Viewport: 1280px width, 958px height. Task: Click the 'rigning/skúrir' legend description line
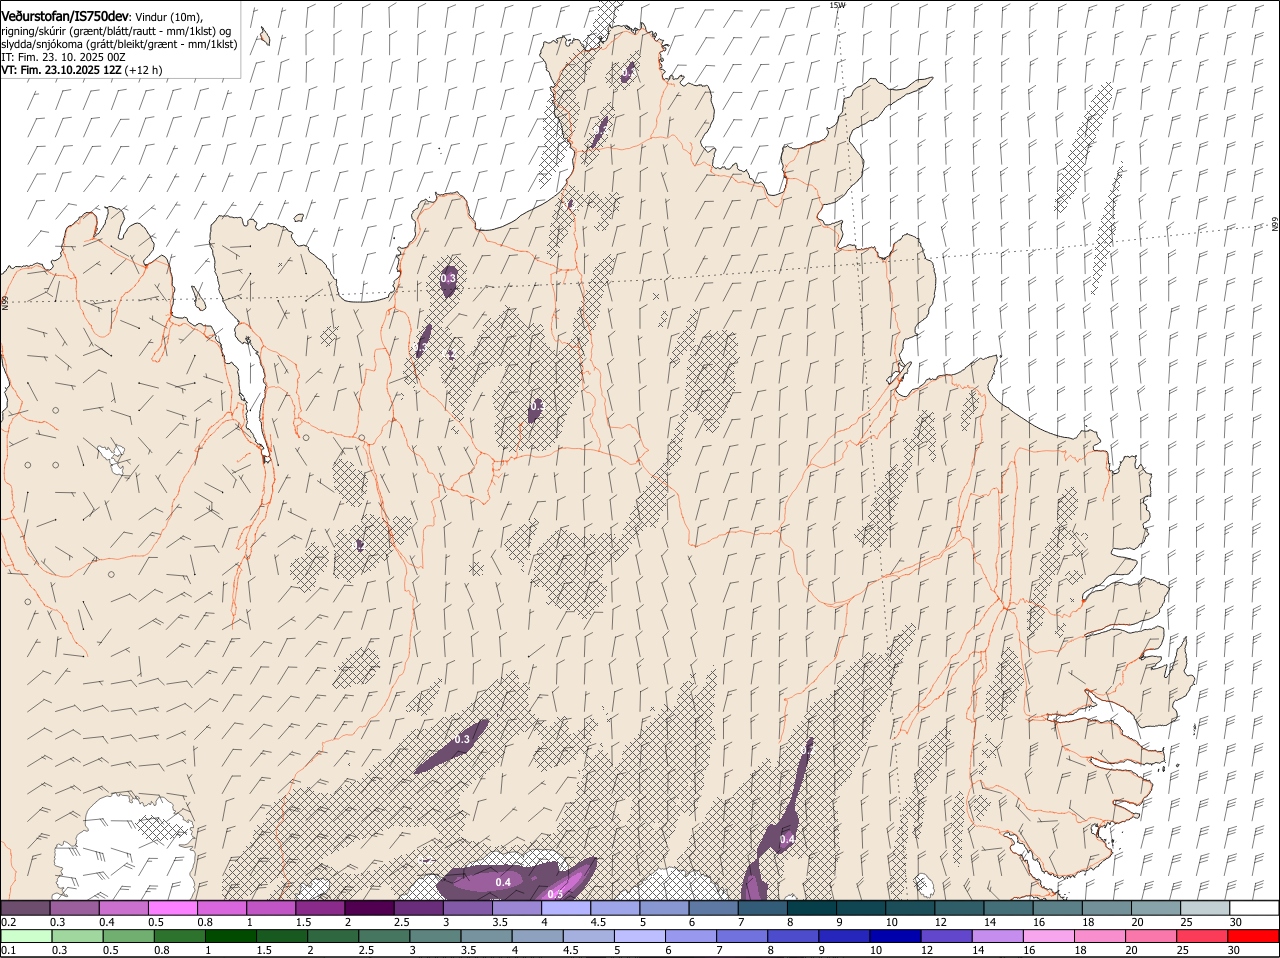116,31
